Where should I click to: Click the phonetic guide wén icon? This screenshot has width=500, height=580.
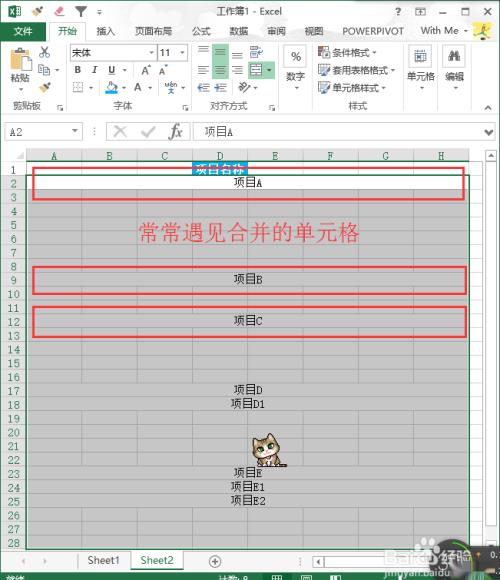coord(171,88)
